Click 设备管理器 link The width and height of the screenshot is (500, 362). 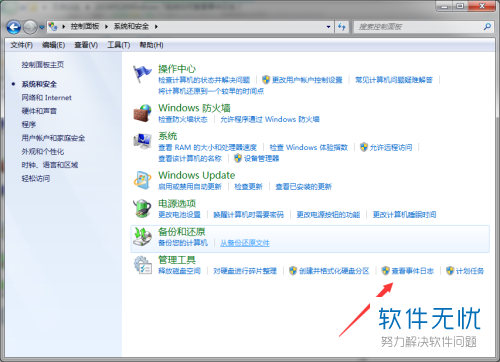pos(261,159)
